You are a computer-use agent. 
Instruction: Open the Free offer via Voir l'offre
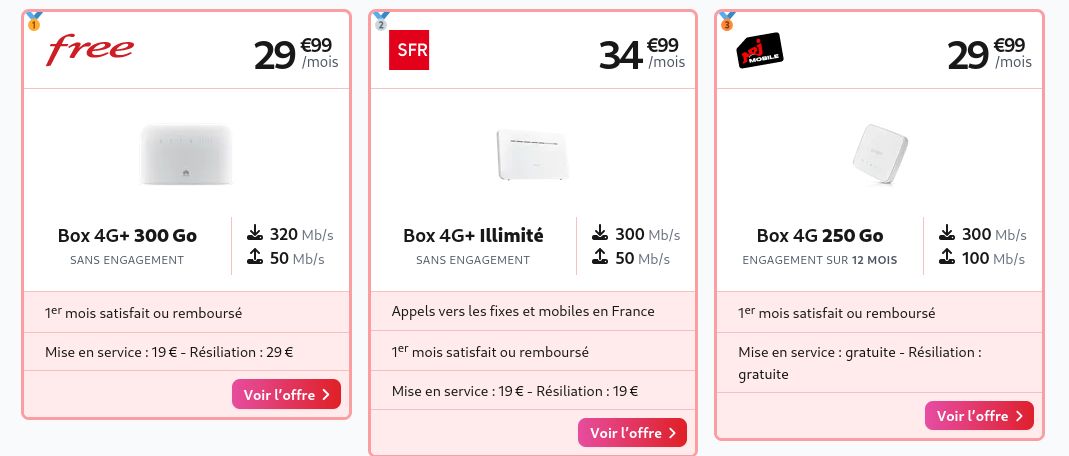tap(286, 395)
